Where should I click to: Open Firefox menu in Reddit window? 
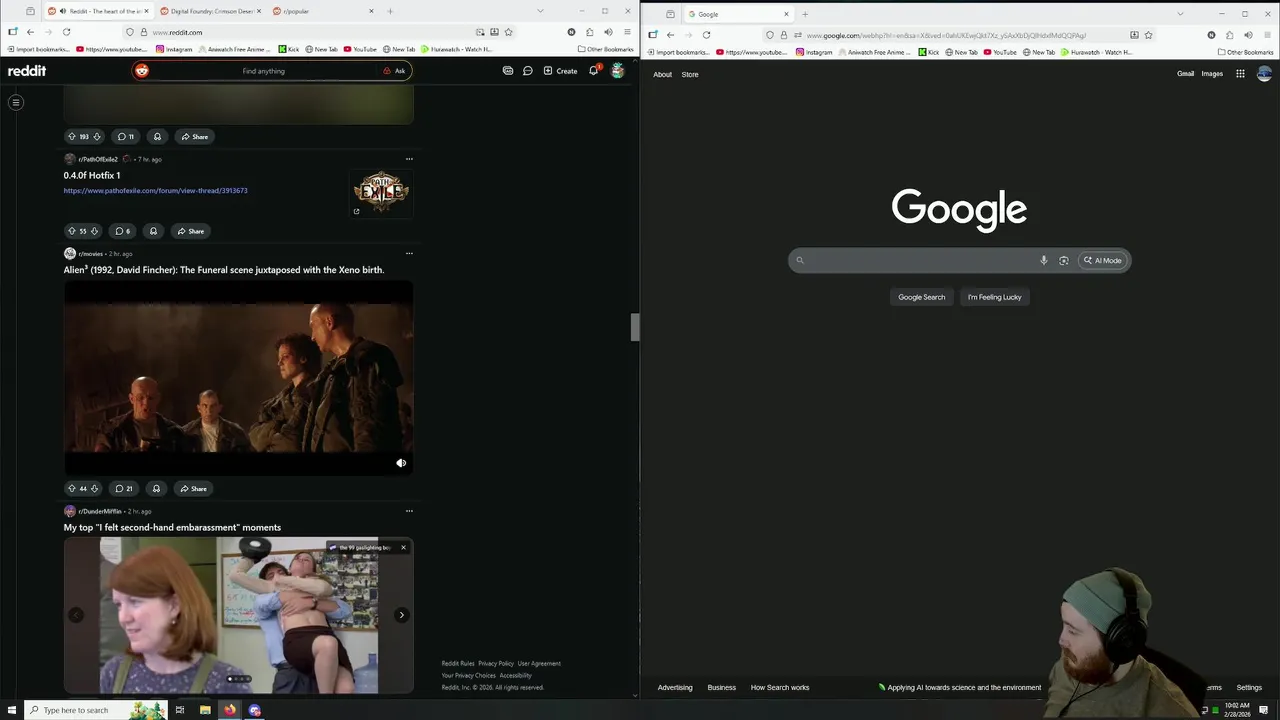point(627,32)
